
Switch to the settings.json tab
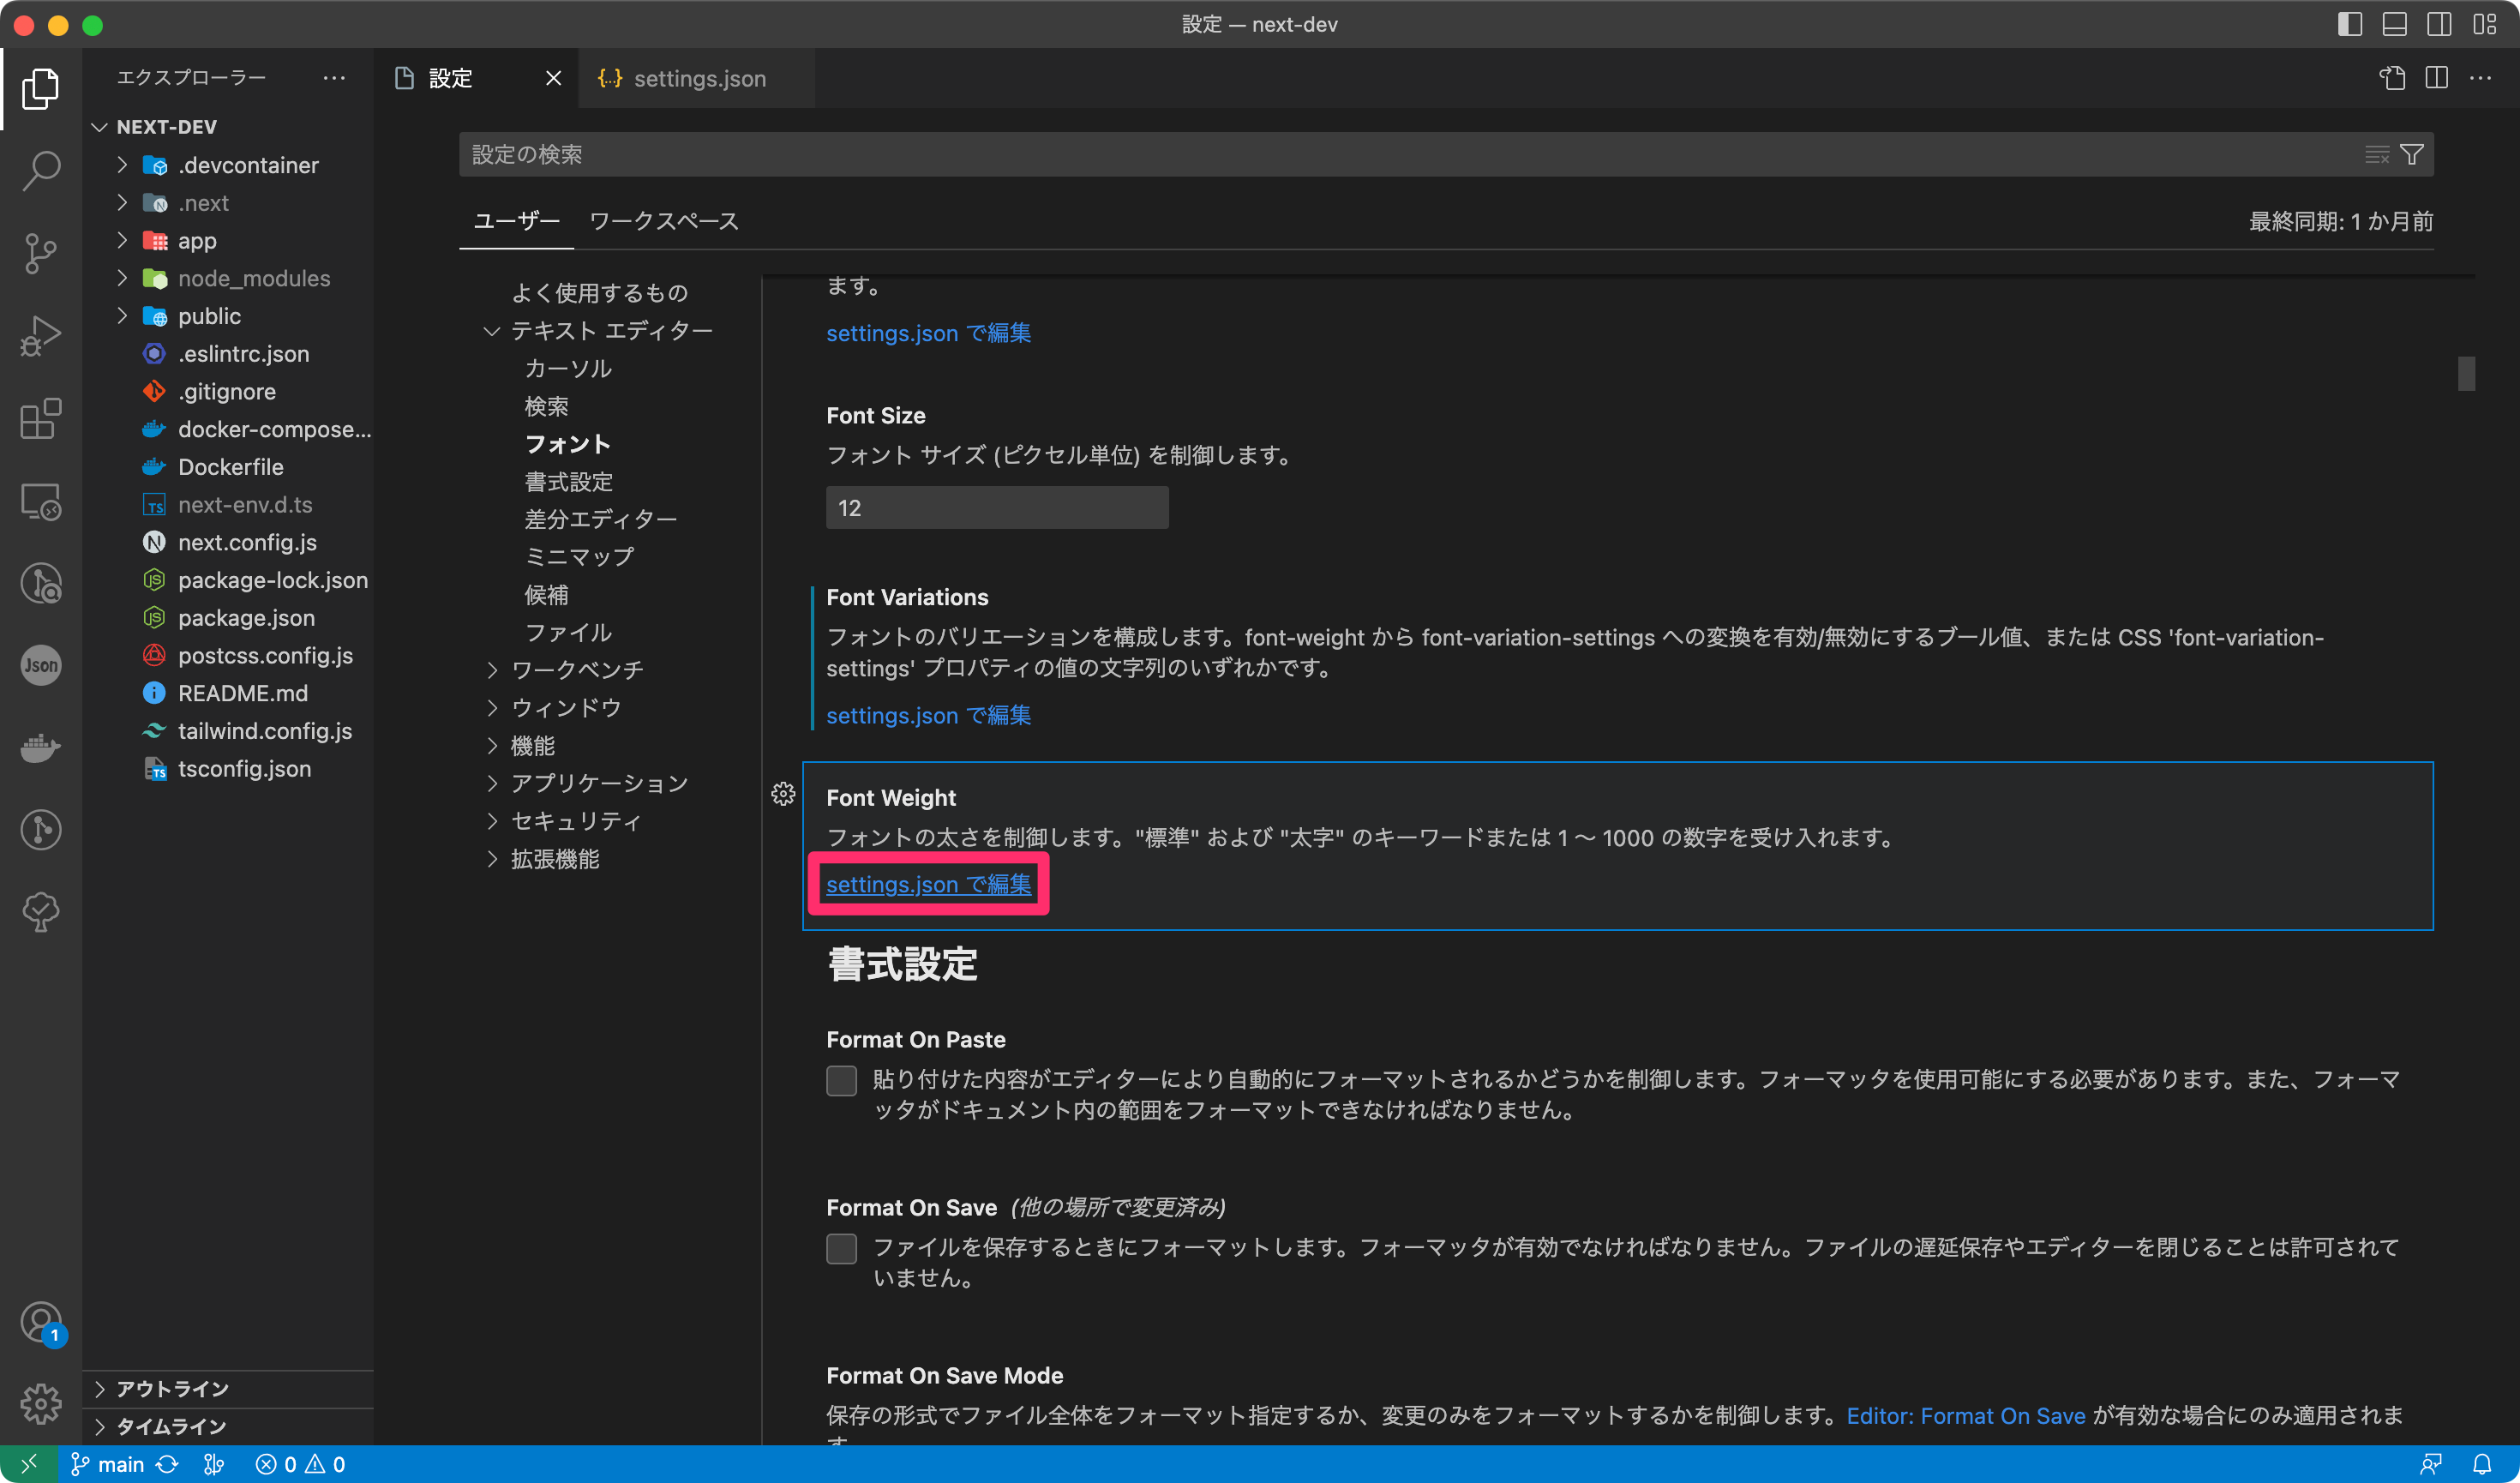click(699, 78)
